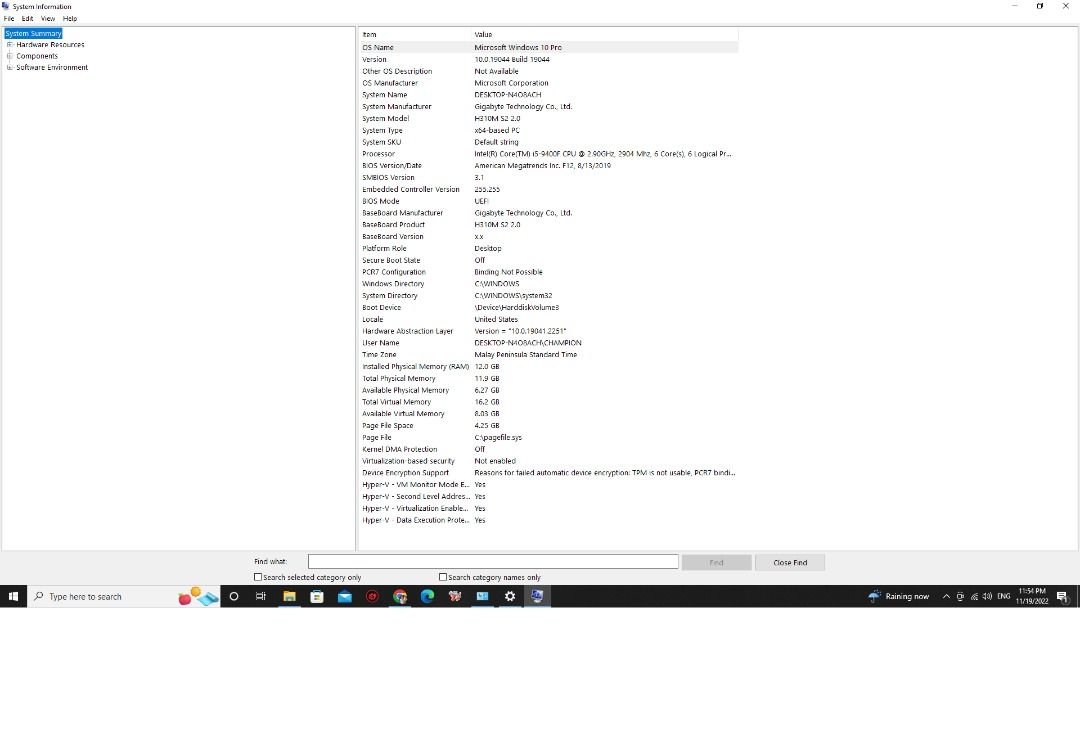Open the File menu

[9, 18]
